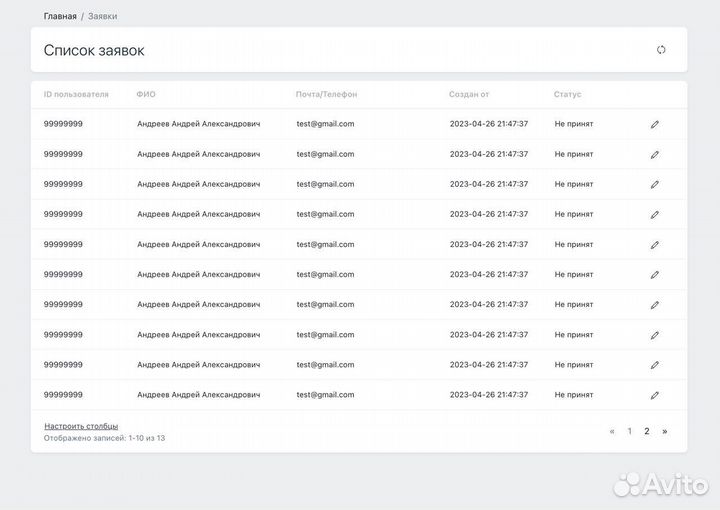Screen dimensions: 720x510
Task: Click the Статус column header
Action: click(x=567, y=94)
